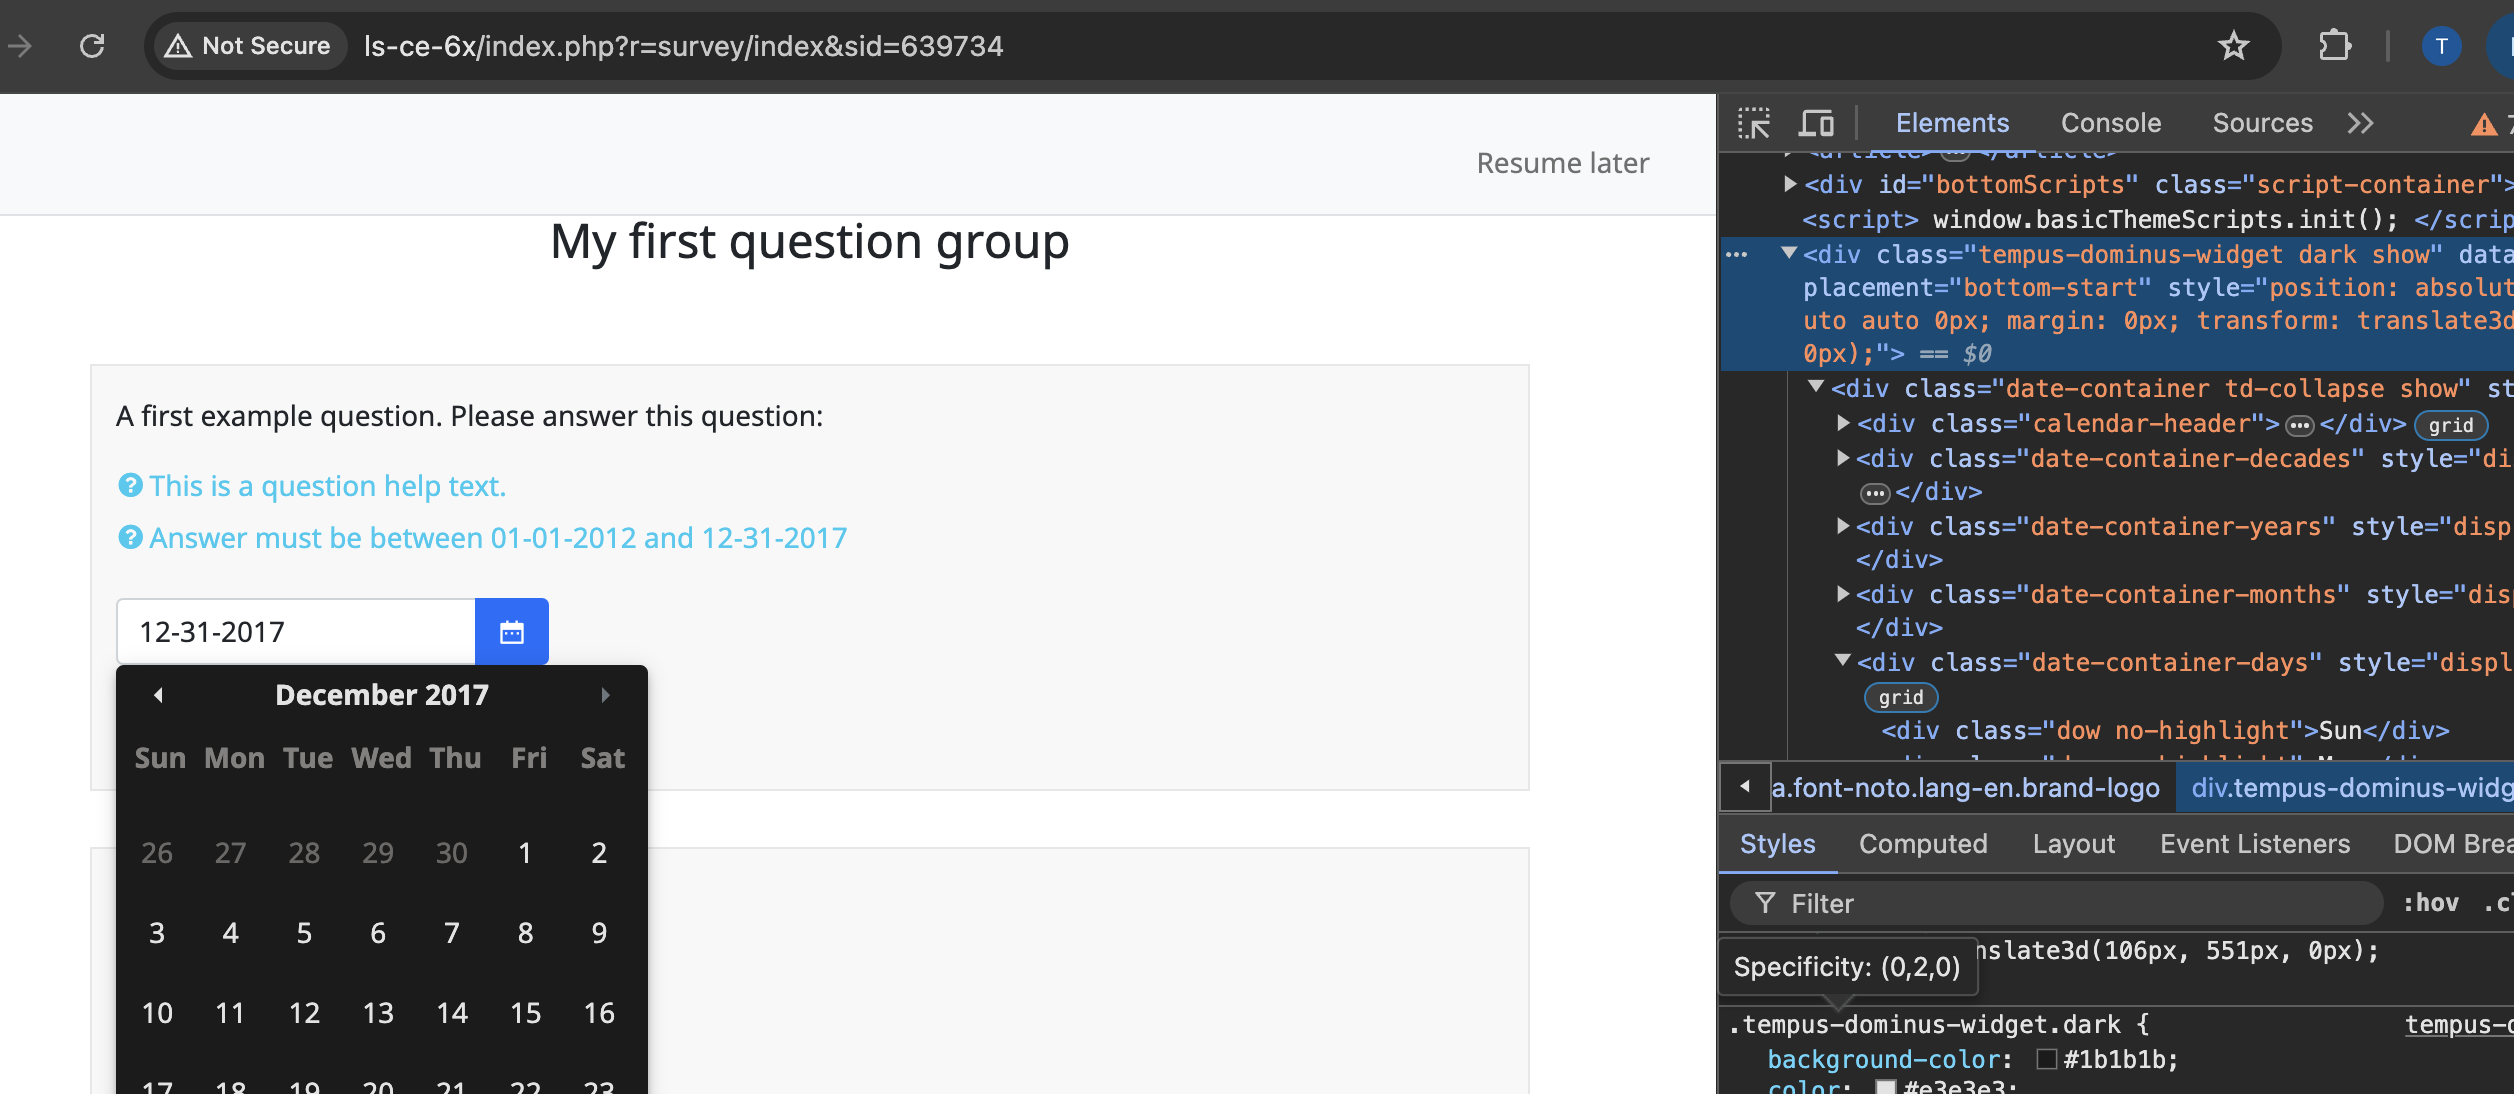This screenshot has width=2514, height=1094.
Task: Open the browser extensions puzzle icon
Action: (2335, 46)
